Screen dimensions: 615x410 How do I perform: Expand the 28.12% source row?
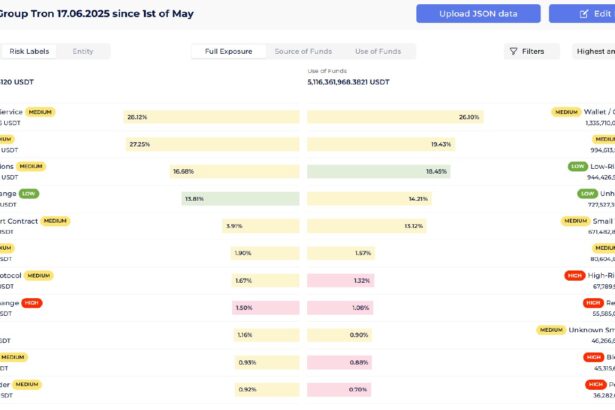pos(211,117)
